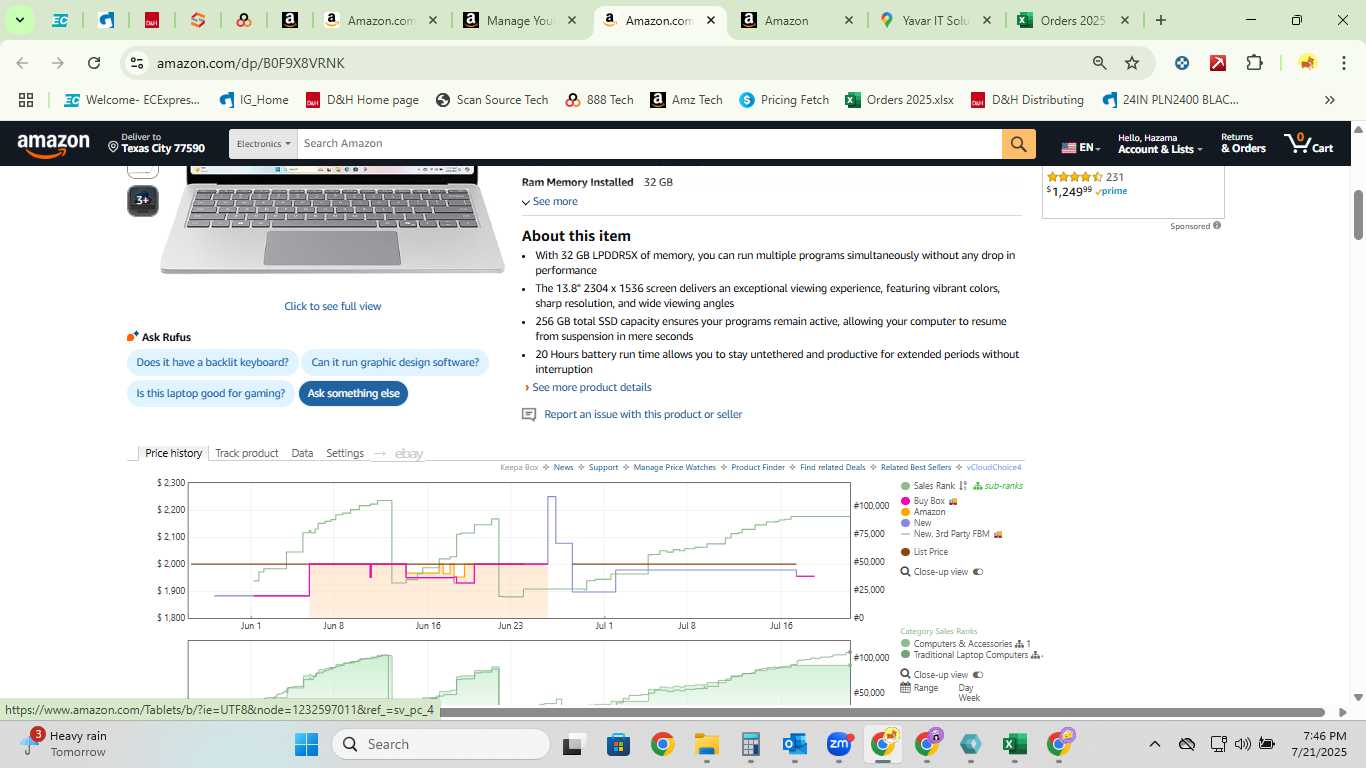Viewport: 1366px width, 768px height.
Task: Open the Chrome tab search dropdown
Action: pyautogui.click(x=20, y=20)
